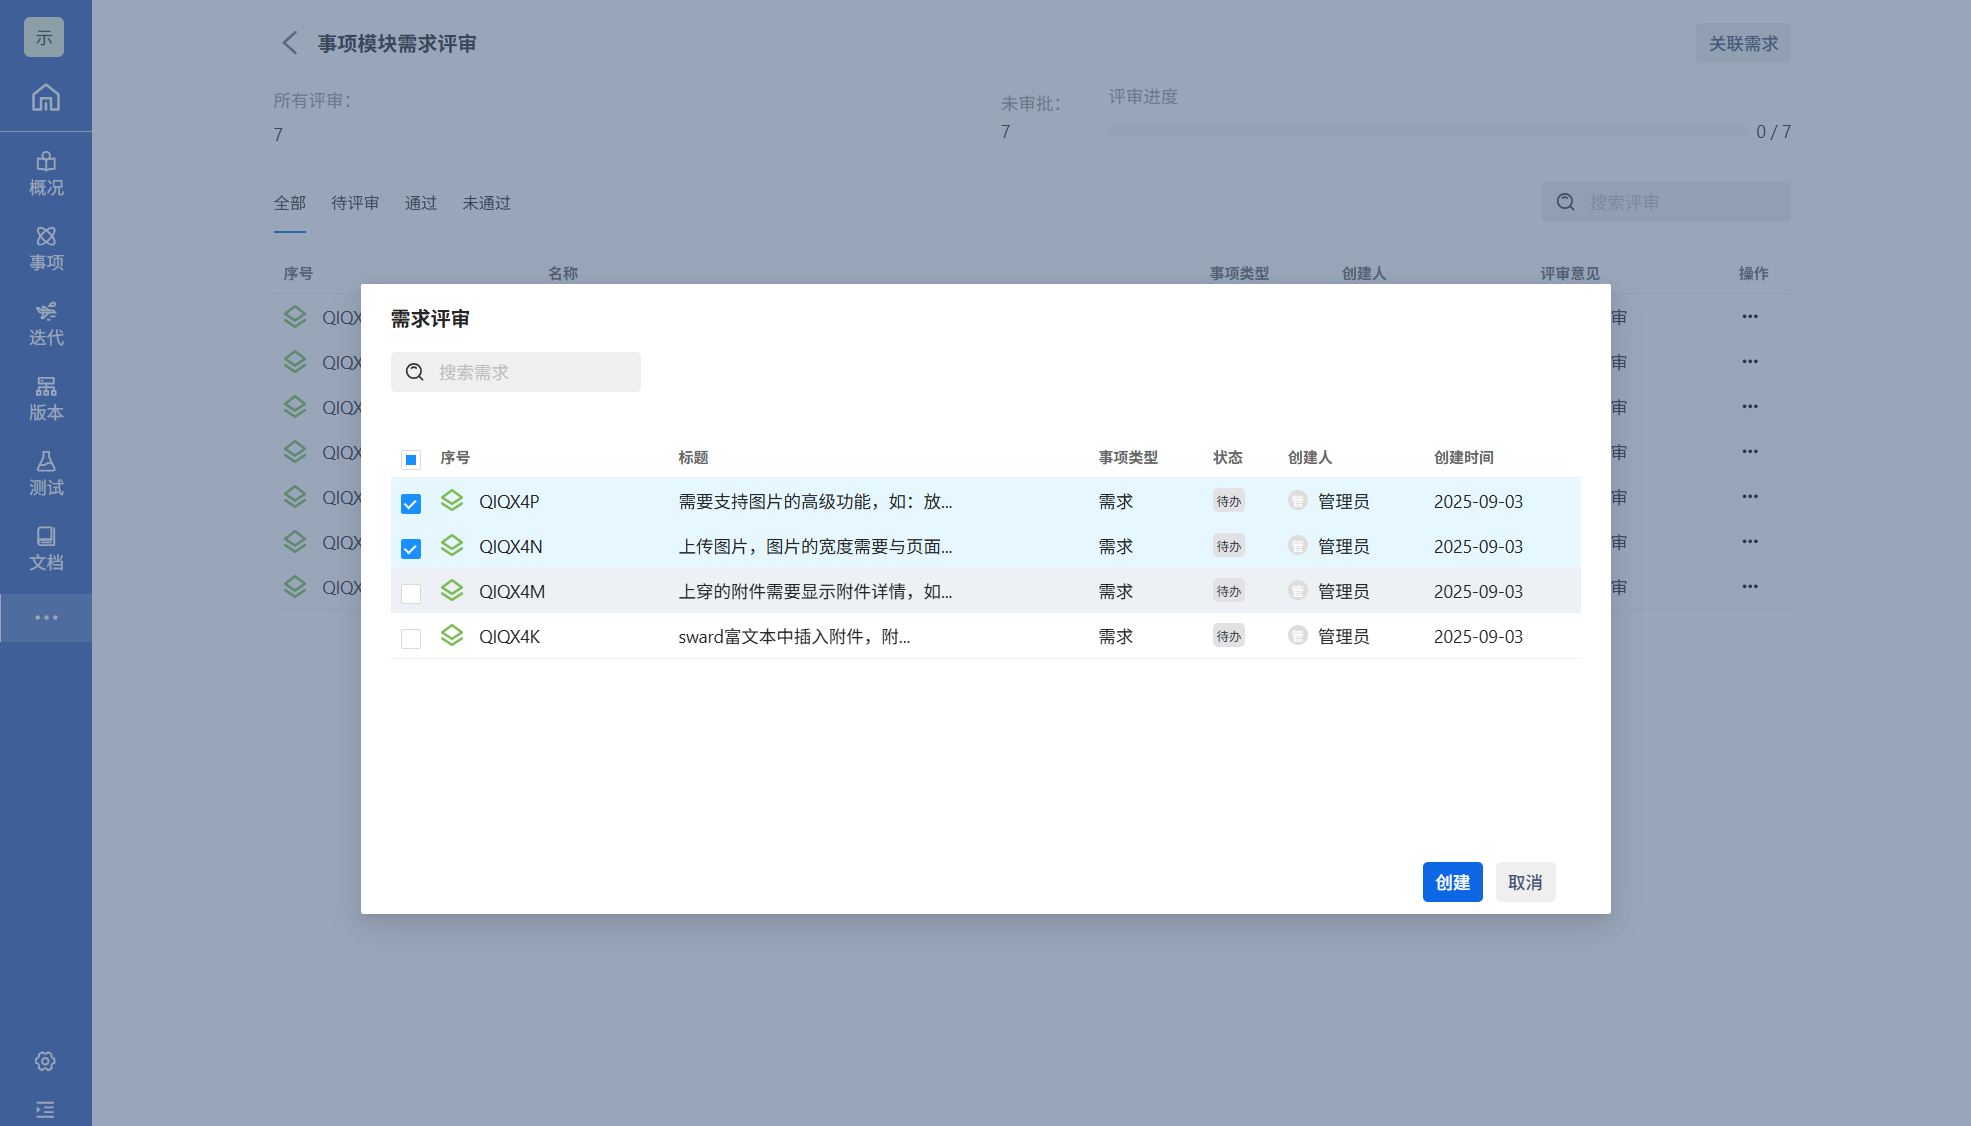The image size is (1971, 1126).
Task: Switch to the 待评审 tab
Action: tap(355, 203)
